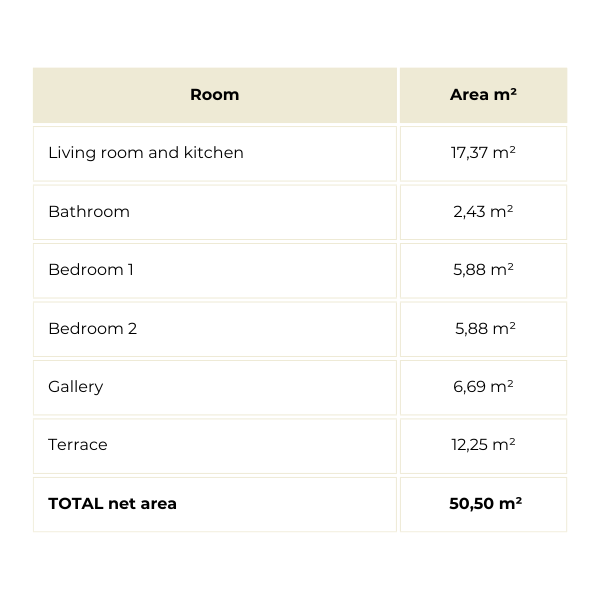Select the 17,37 m² area value
The height and width of the screenshot is (600, 600).
(x=483, y=153)
